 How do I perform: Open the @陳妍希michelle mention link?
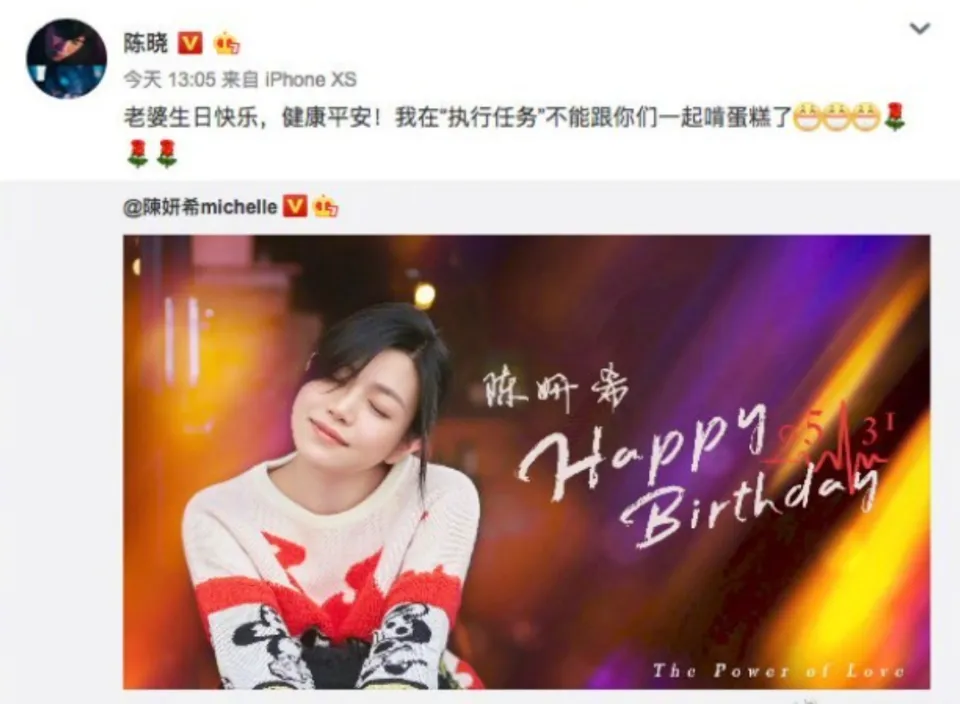pos(200,208)
